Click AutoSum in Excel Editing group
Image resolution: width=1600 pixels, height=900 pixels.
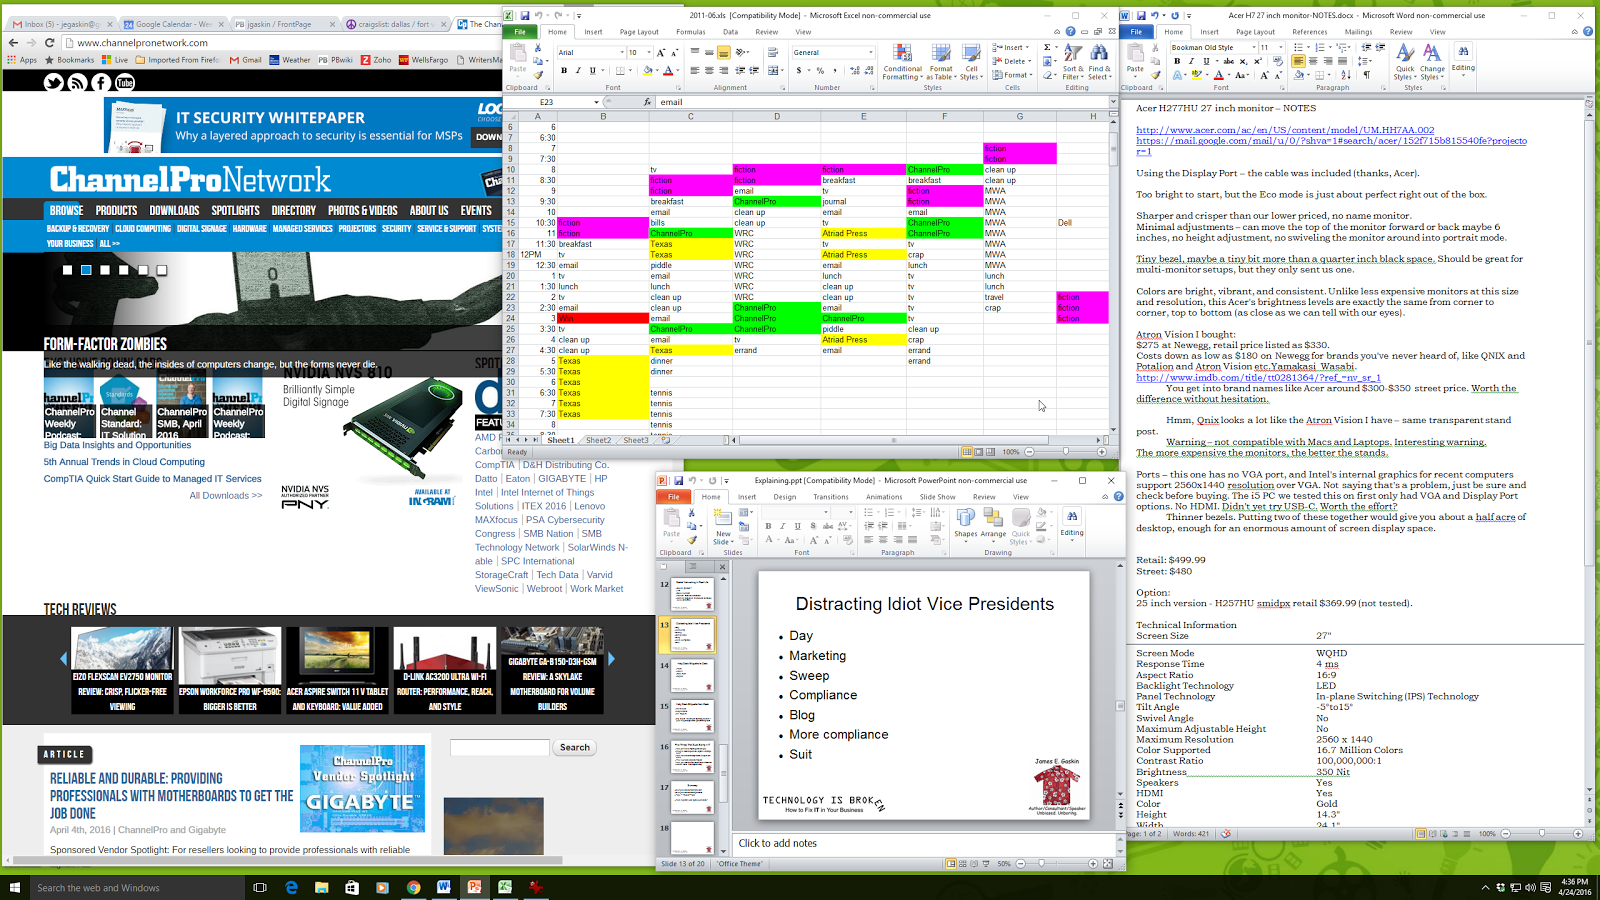coord(1047,47)
